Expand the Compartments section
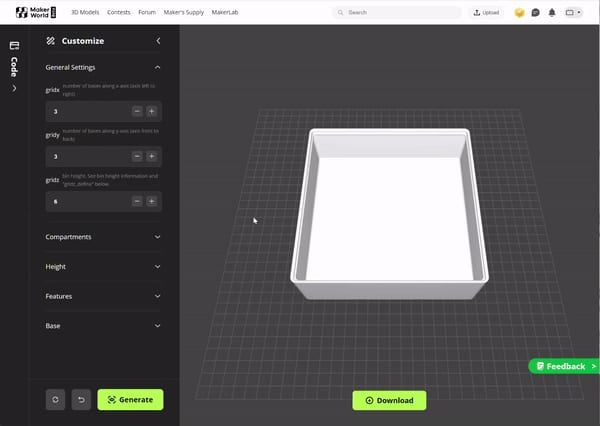 pyautogui.click(x=103, y=237)
